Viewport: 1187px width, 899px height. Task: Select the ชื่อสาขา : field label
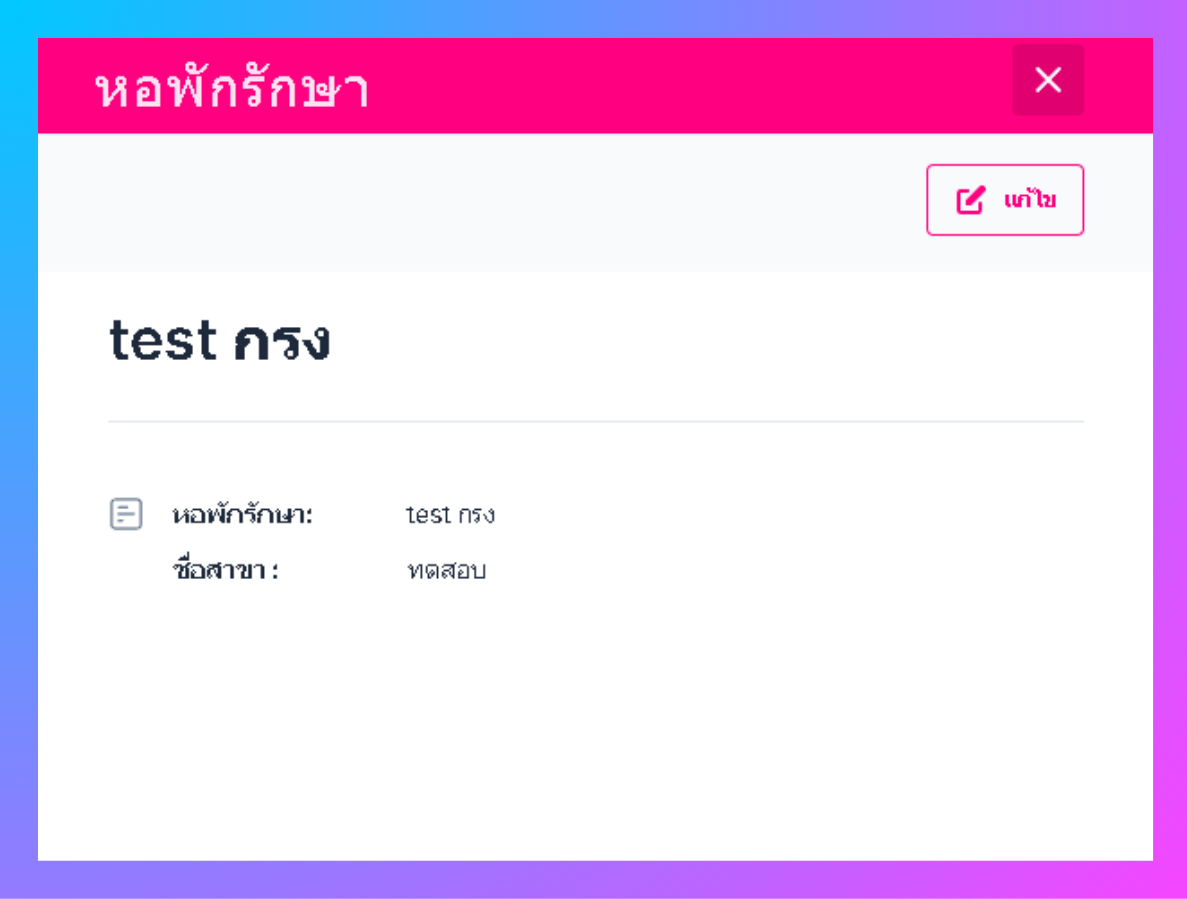[225, 571]
